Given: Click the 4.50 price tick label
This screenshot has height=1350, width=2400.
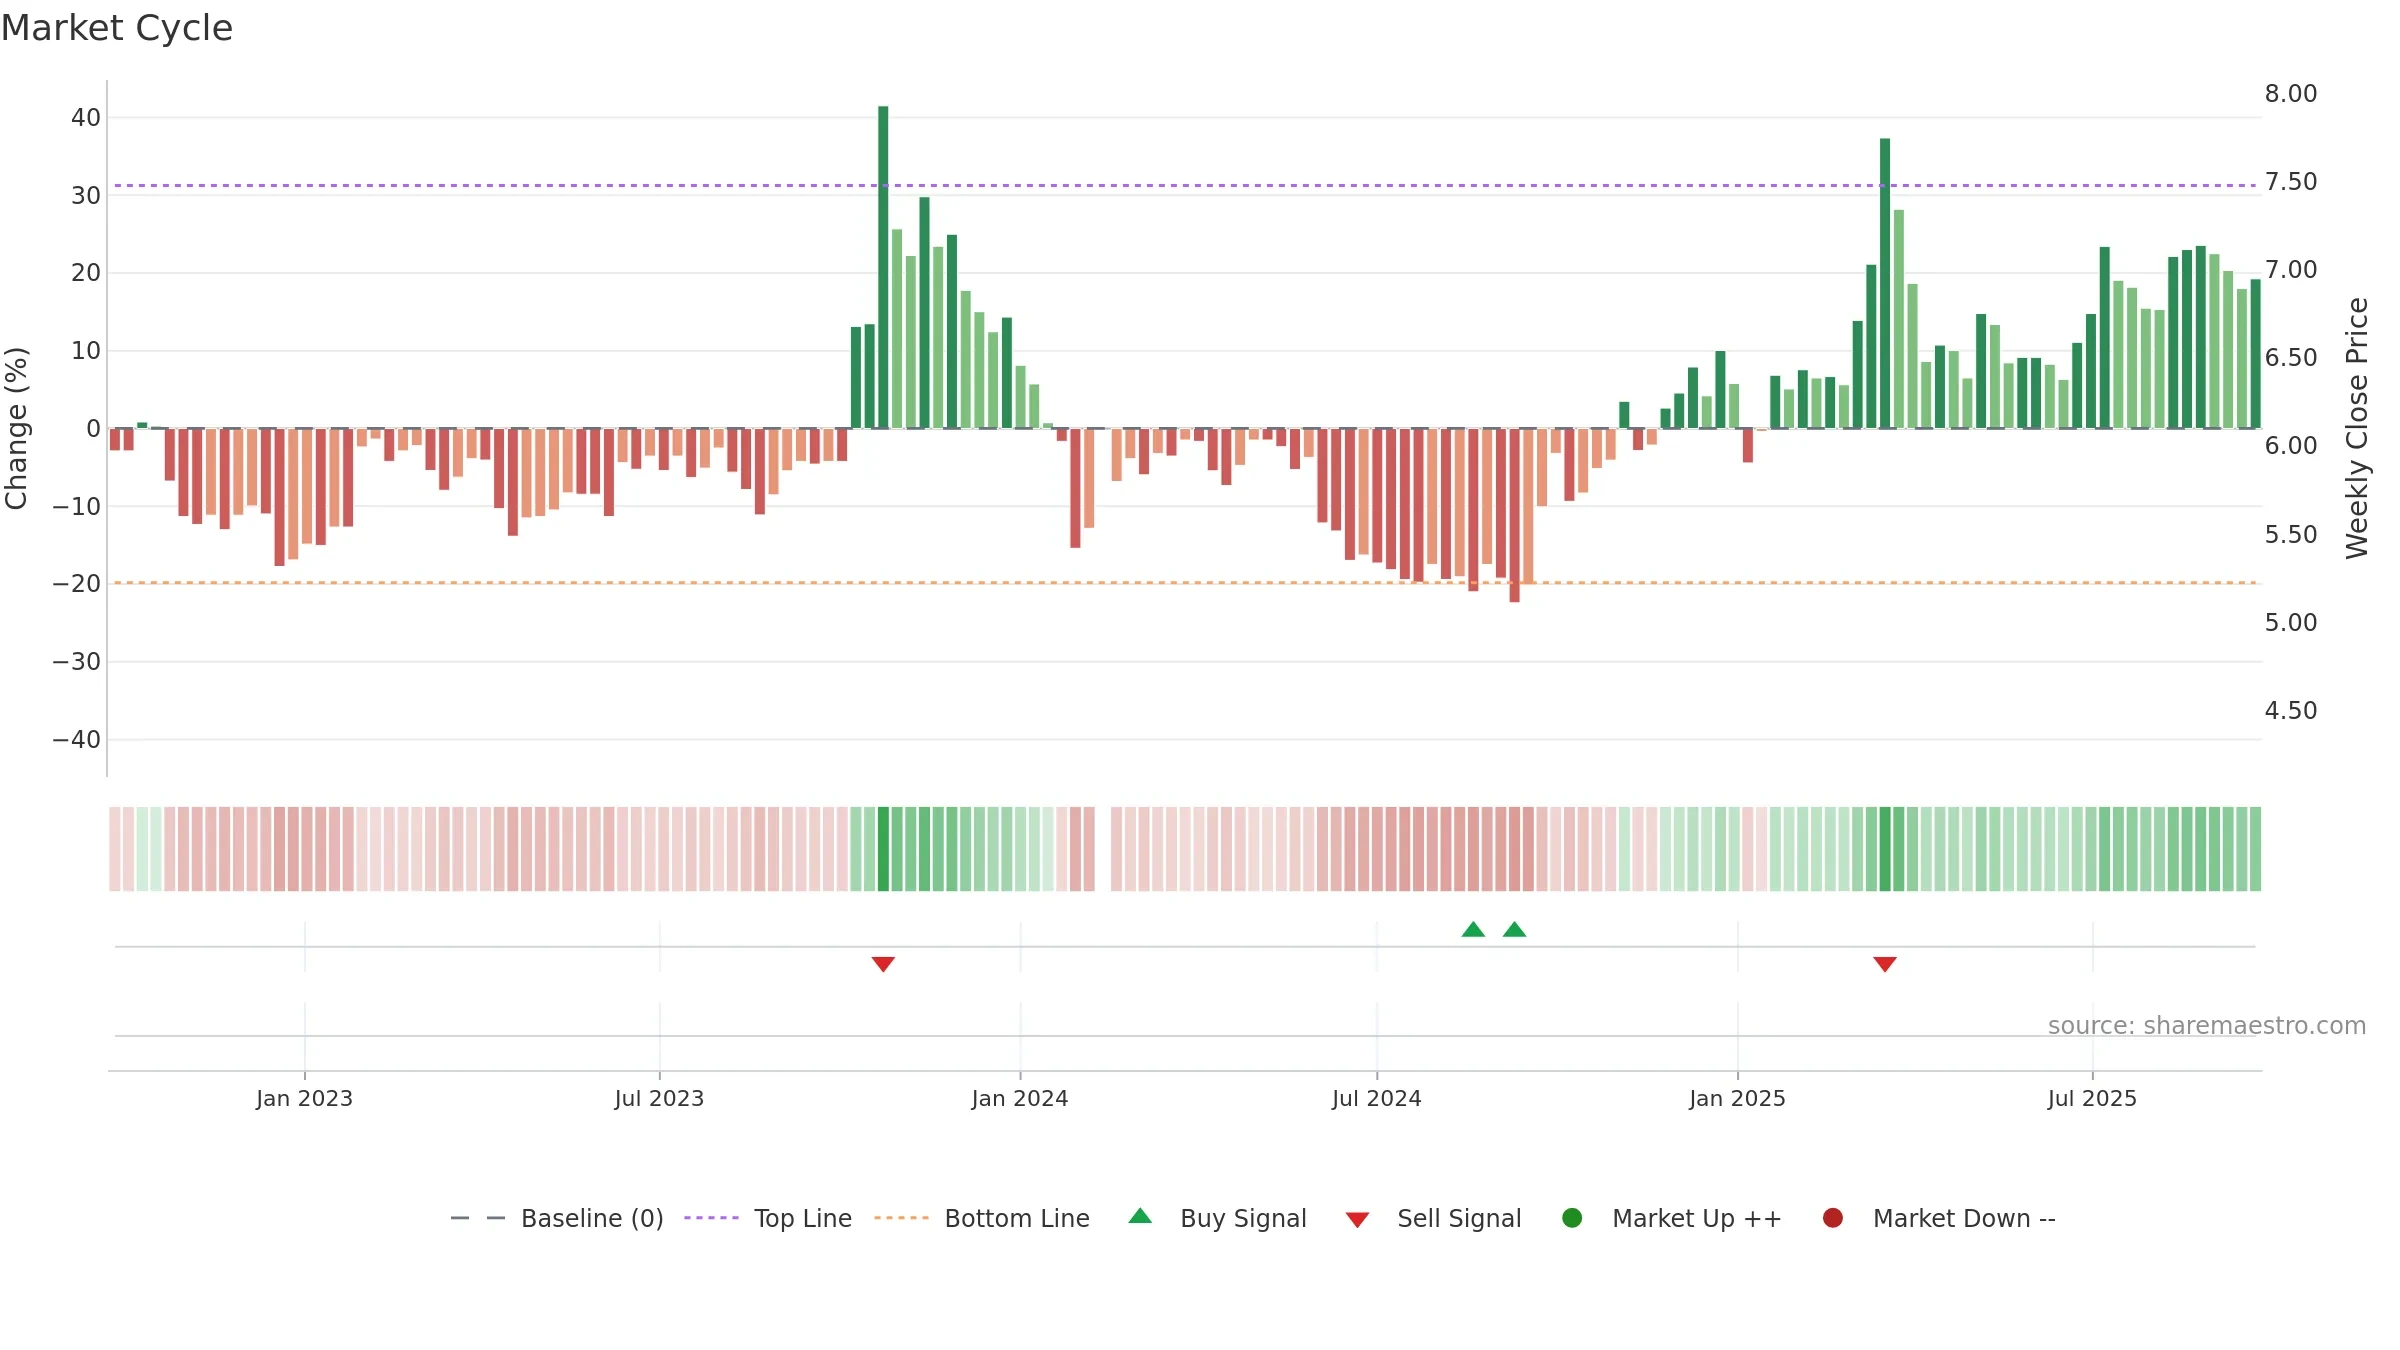Looking at the screenshot, I should [2291, 711].
